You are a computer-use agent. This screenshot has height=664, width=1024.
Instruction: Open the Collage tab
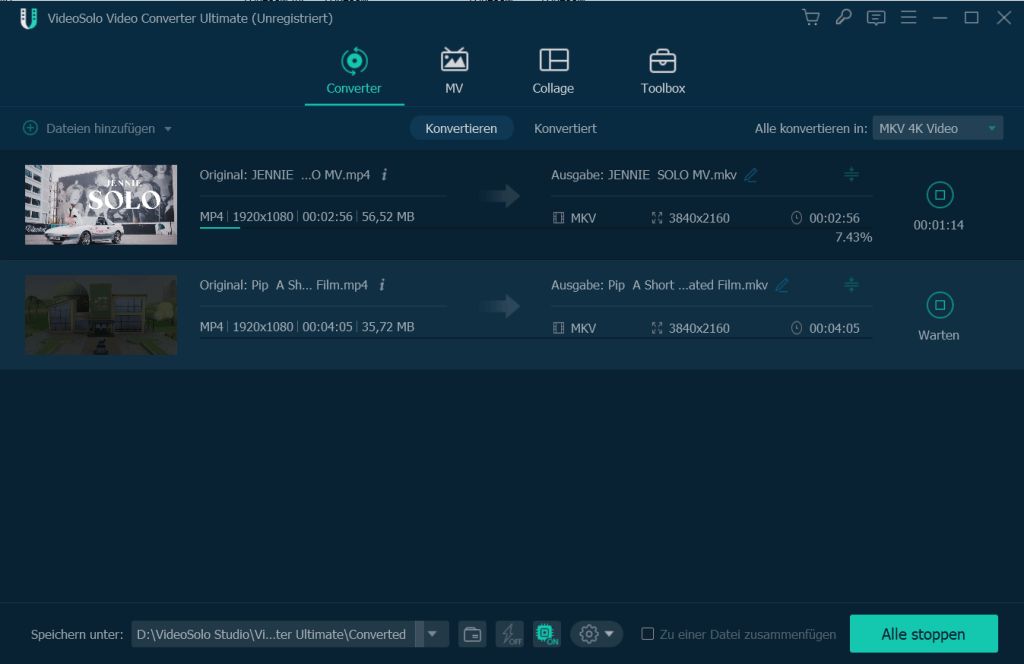coord(553,71)
